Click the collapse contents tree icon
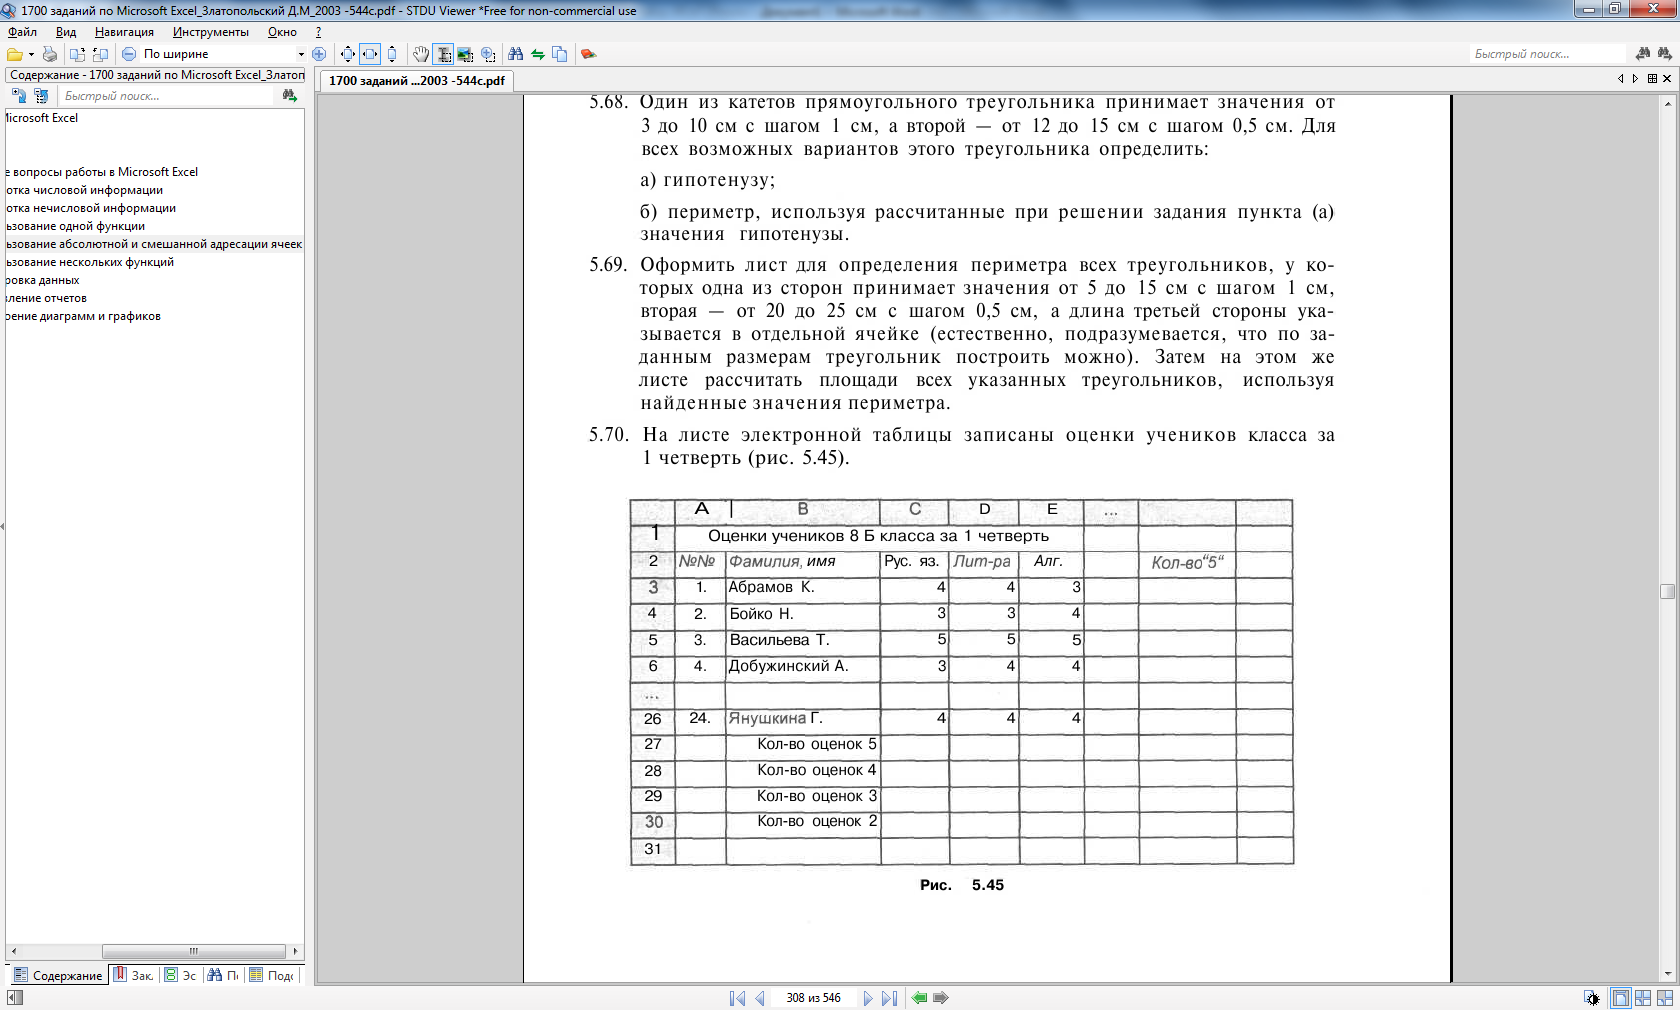1680x1010 pixels. point(41,96)
